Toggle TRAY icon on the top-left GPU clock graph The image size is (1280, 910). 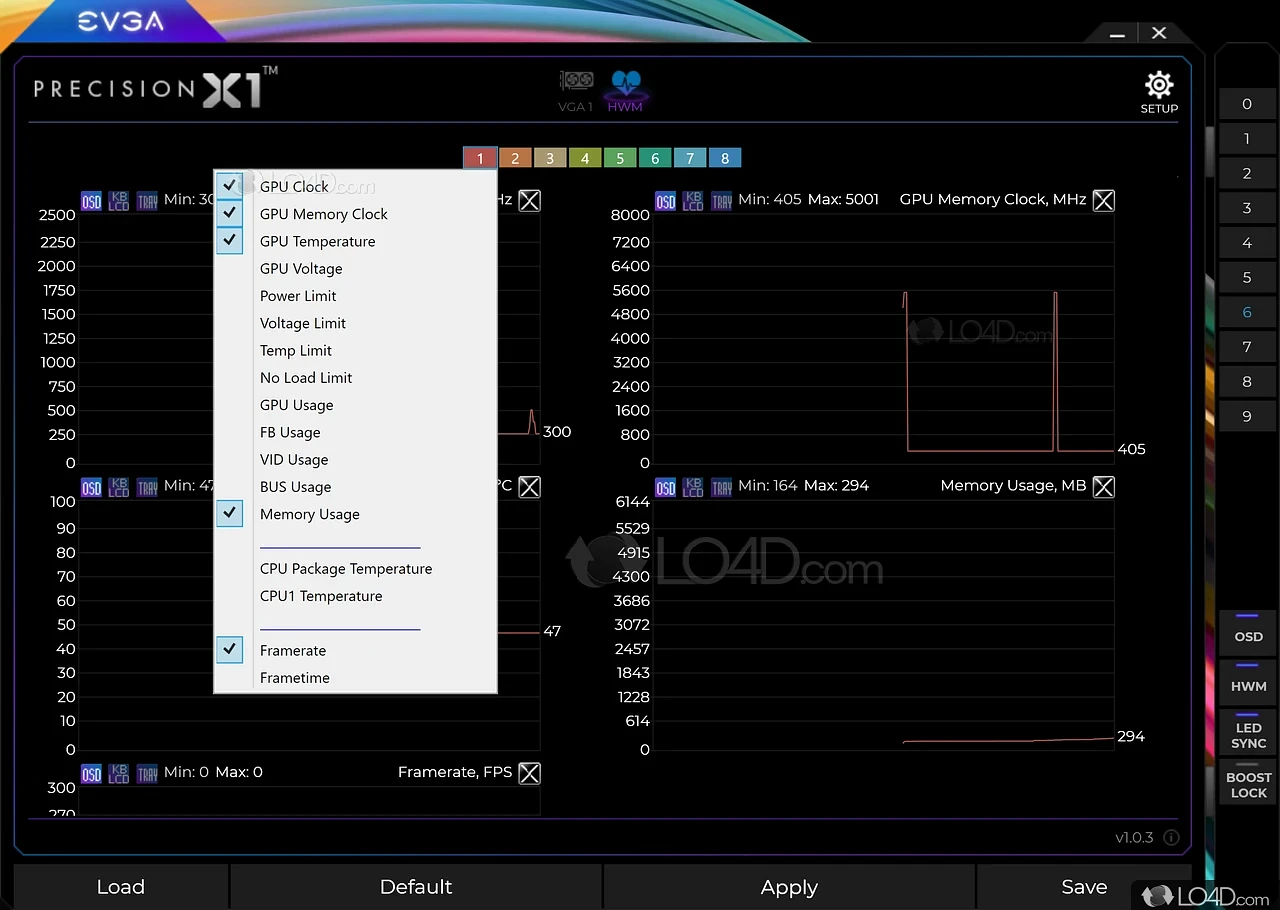click(x=147, y=201)
